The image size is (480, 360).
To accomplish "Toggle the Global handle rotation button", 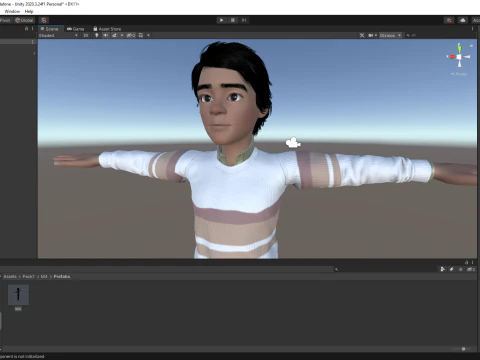I will pyautogui.click(x=24, y=20).
